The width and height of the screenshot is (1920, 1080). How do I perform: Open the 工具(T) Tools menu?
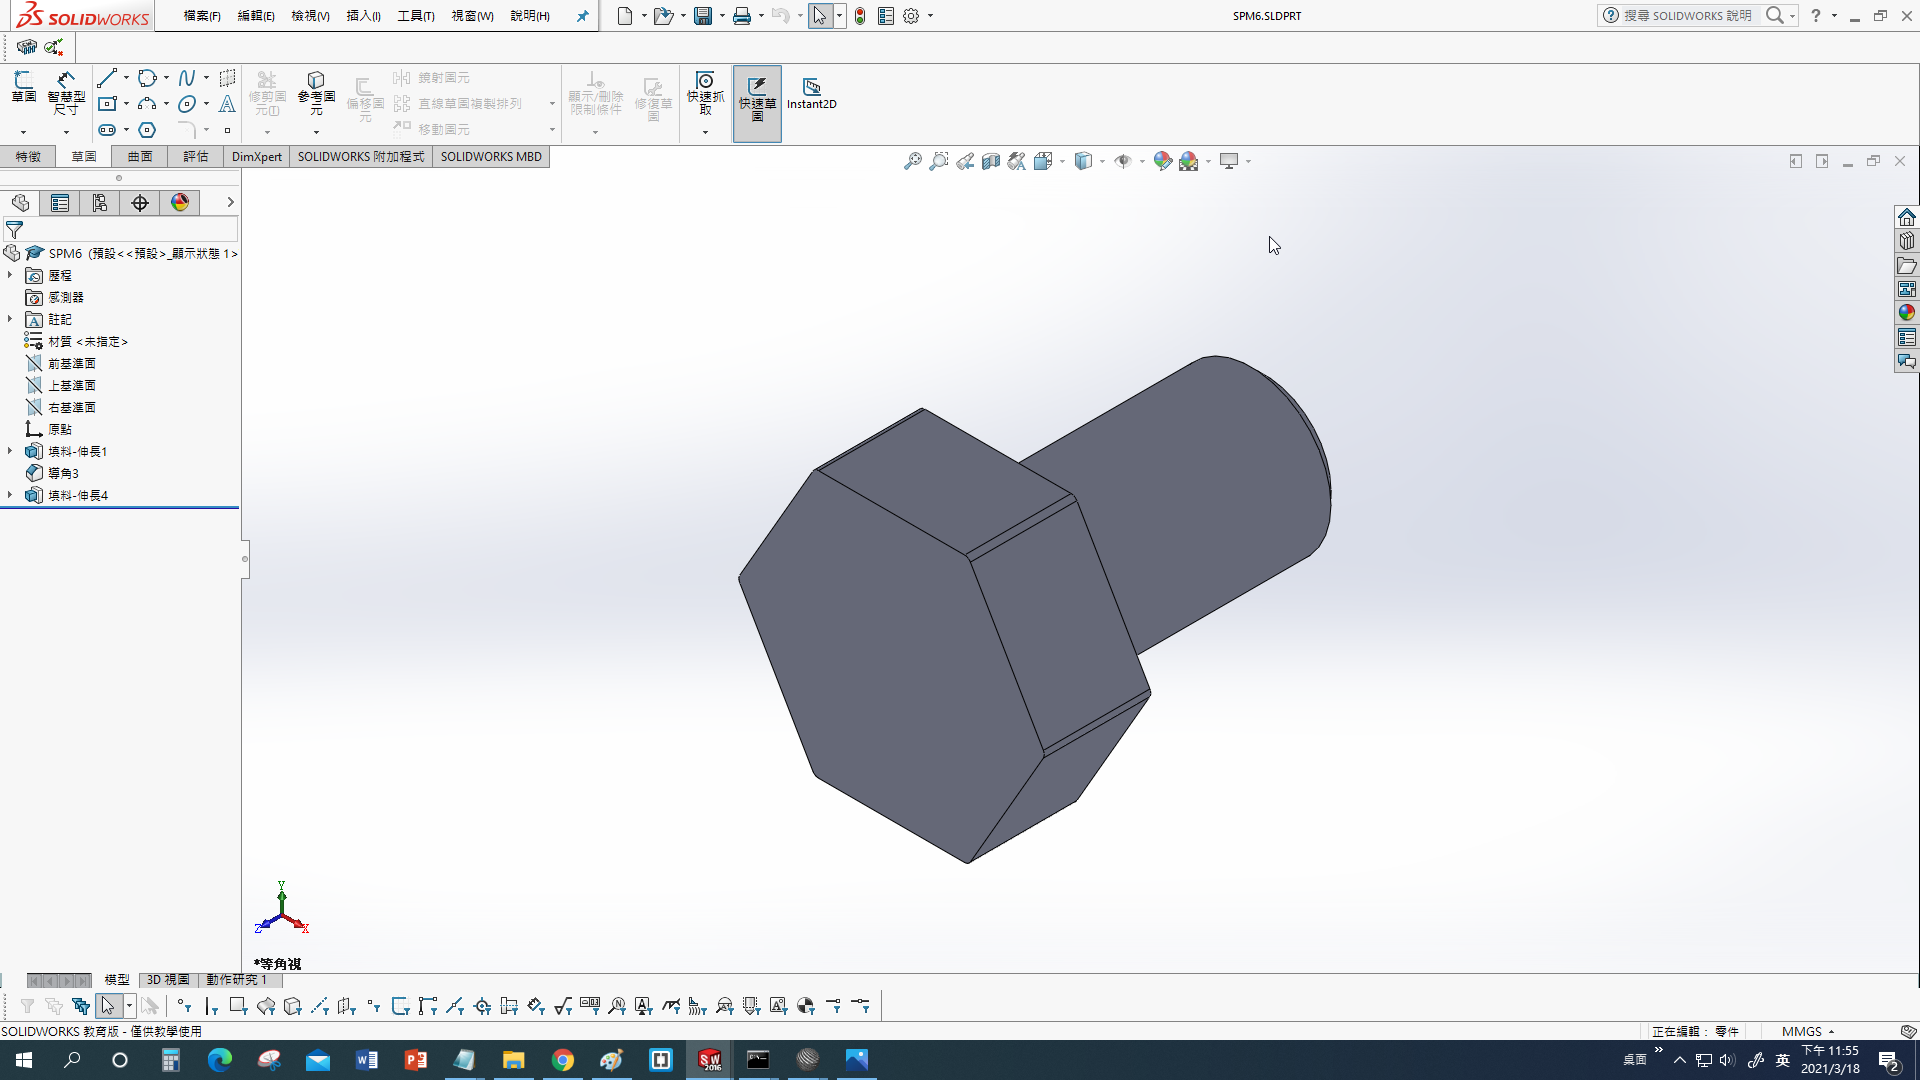(416, 16)
